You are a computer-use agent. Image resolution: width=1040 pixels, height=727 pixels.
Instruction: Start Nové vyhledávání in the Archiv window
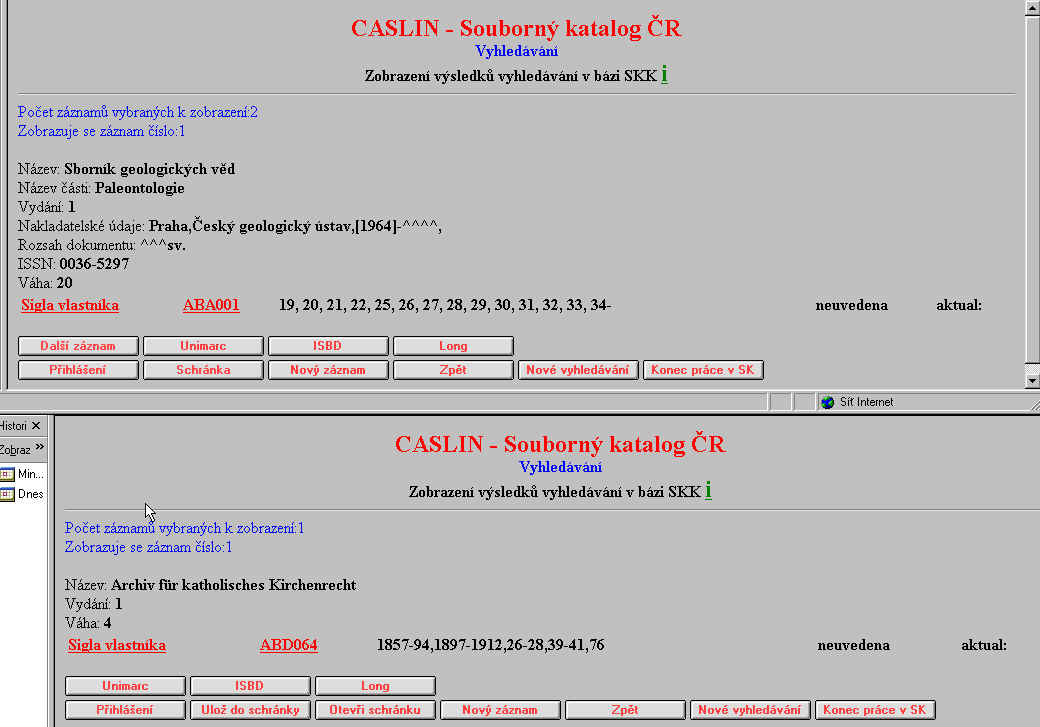pos(750,710)
